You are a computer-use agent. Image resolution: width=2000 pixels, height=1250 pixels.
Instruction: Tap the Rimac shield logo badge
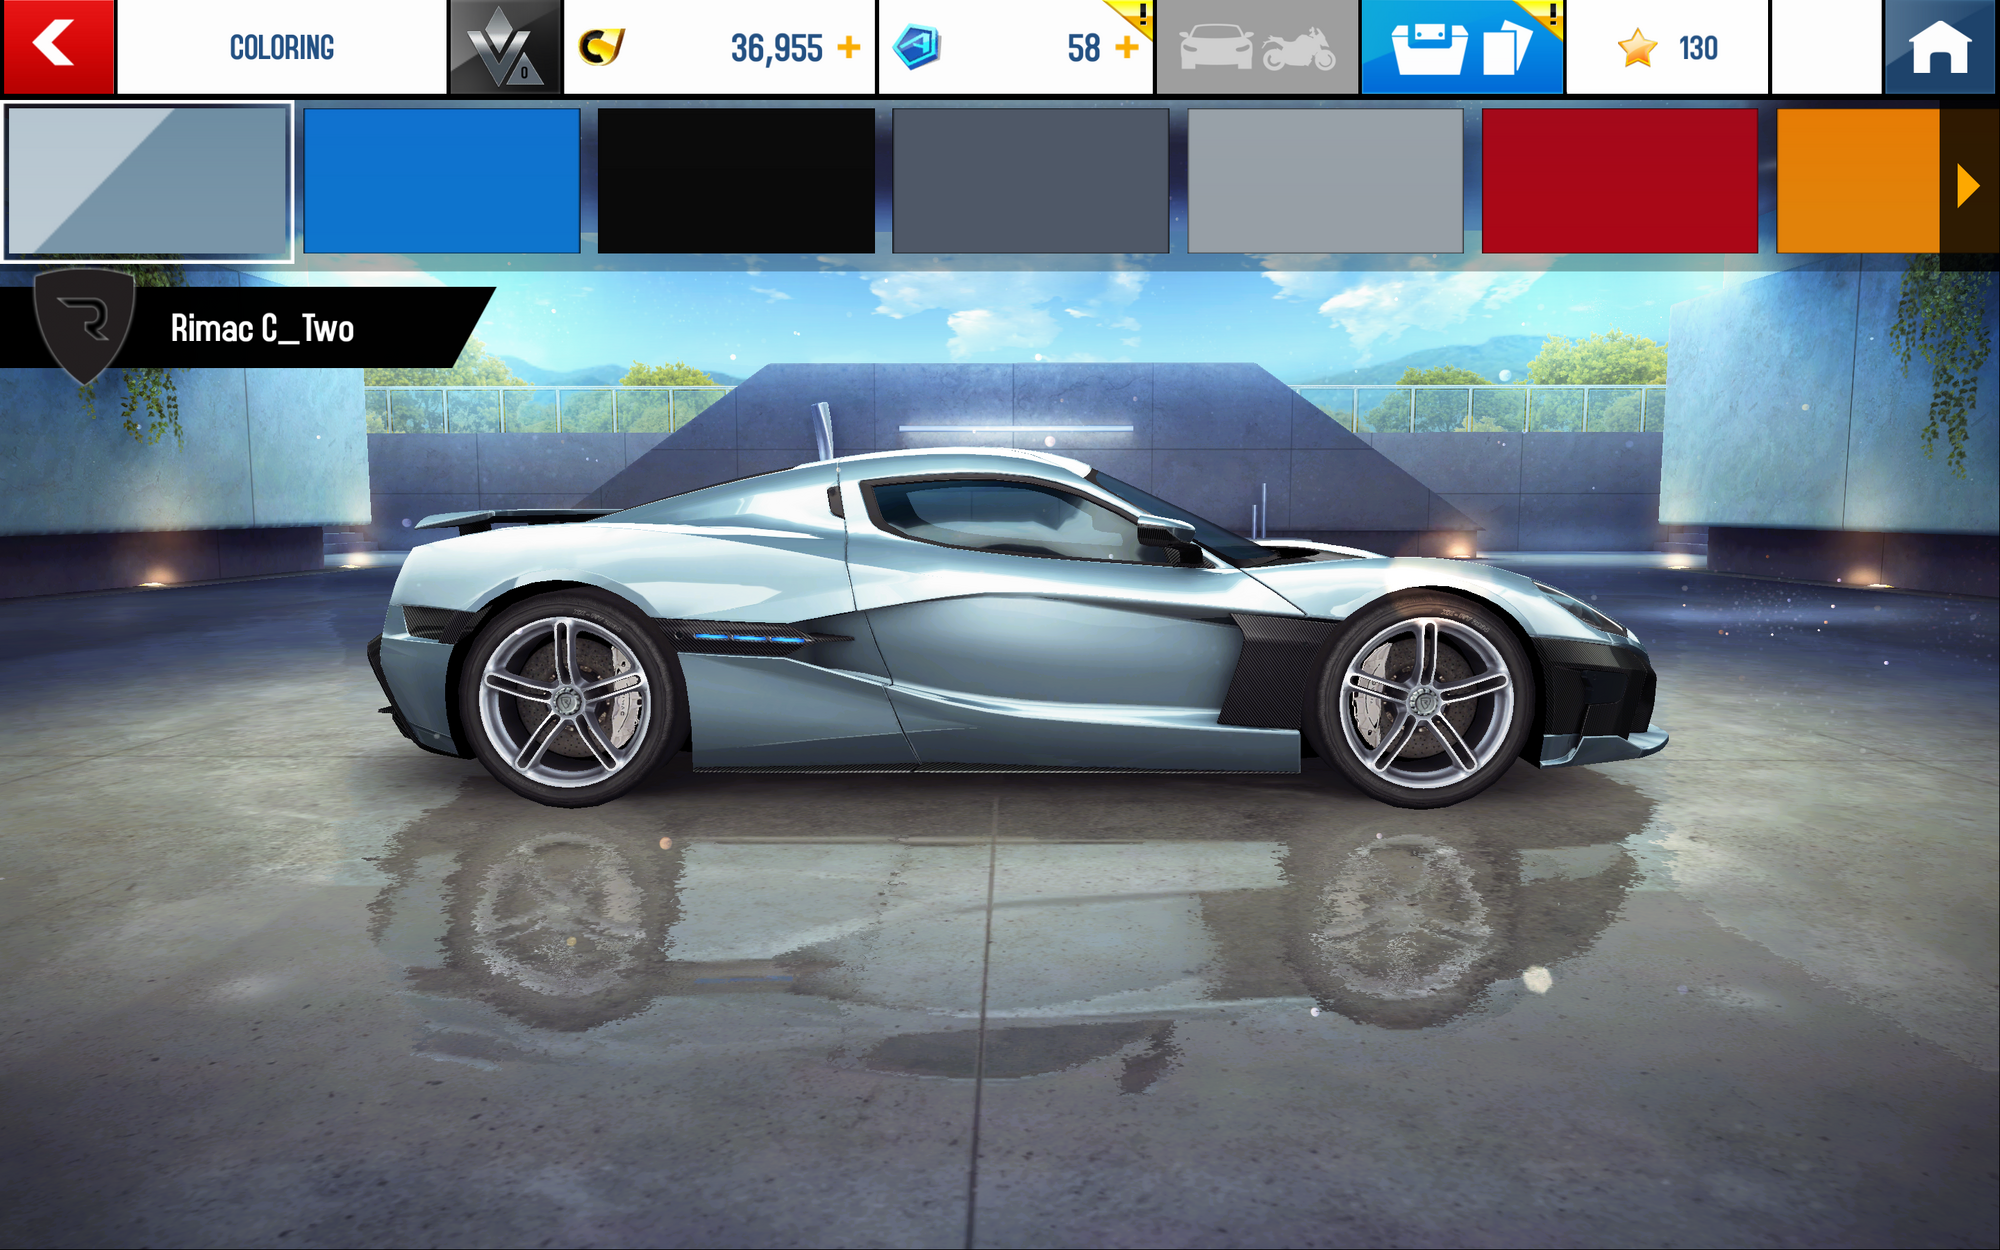[84, 325]
